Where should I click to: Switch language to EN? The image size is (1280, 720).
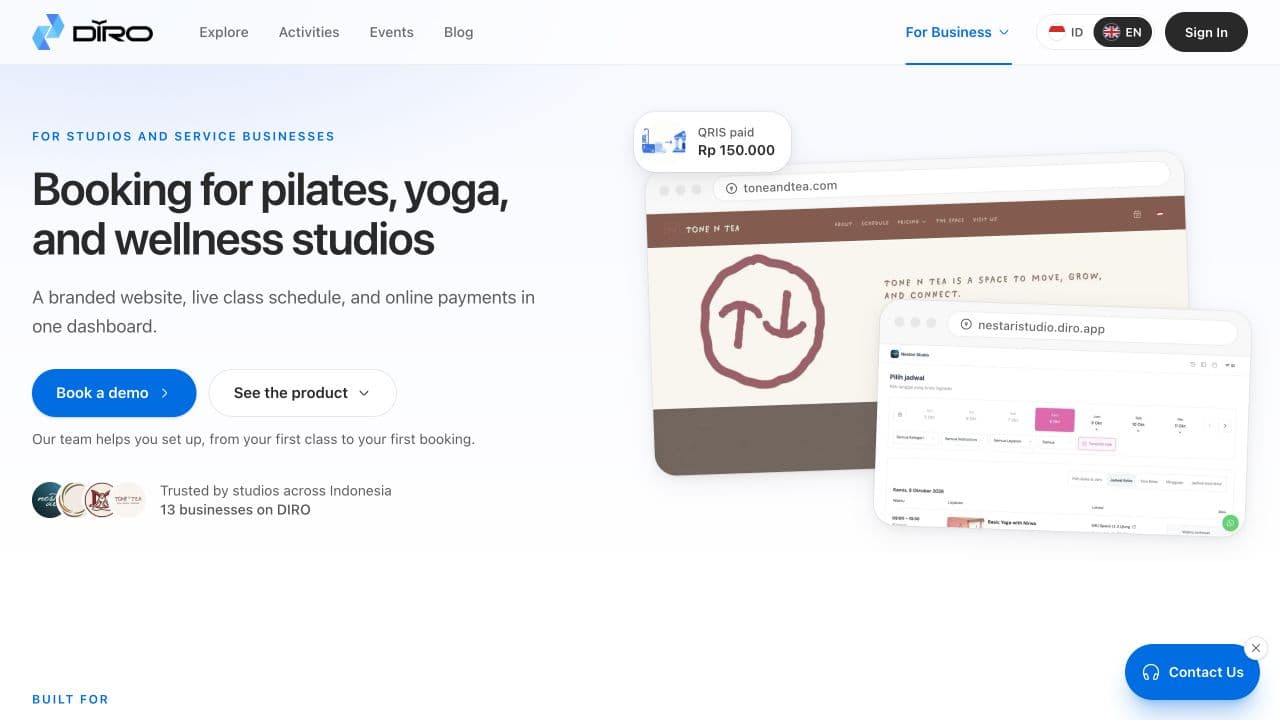tap(1122, 32)
